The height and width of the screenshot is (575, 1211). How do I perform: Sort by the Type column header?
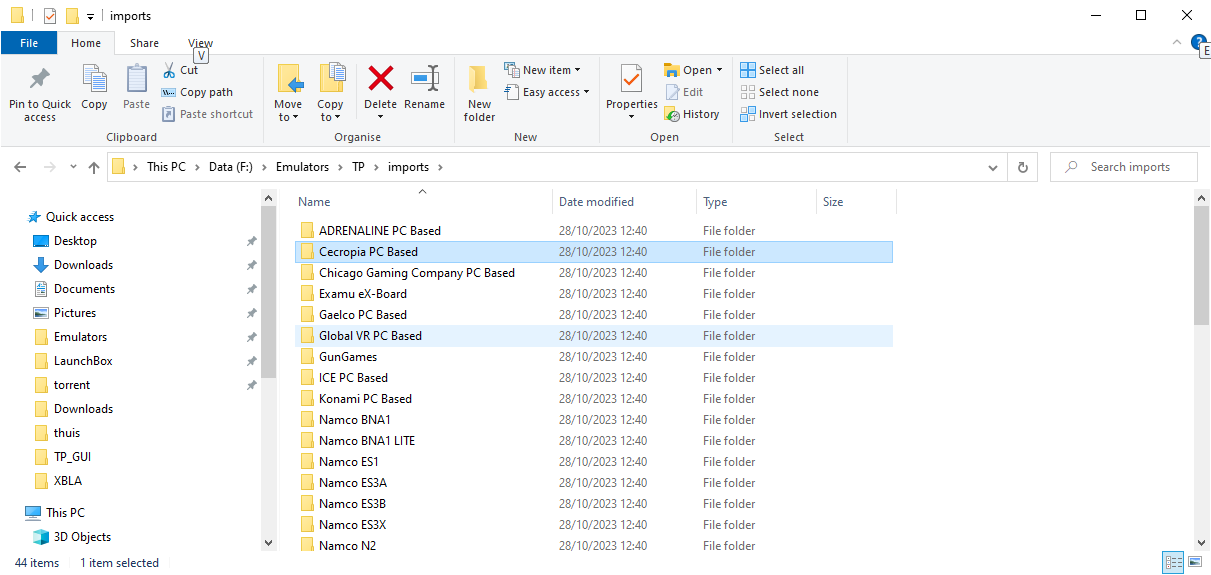click(x=756, y=202)
